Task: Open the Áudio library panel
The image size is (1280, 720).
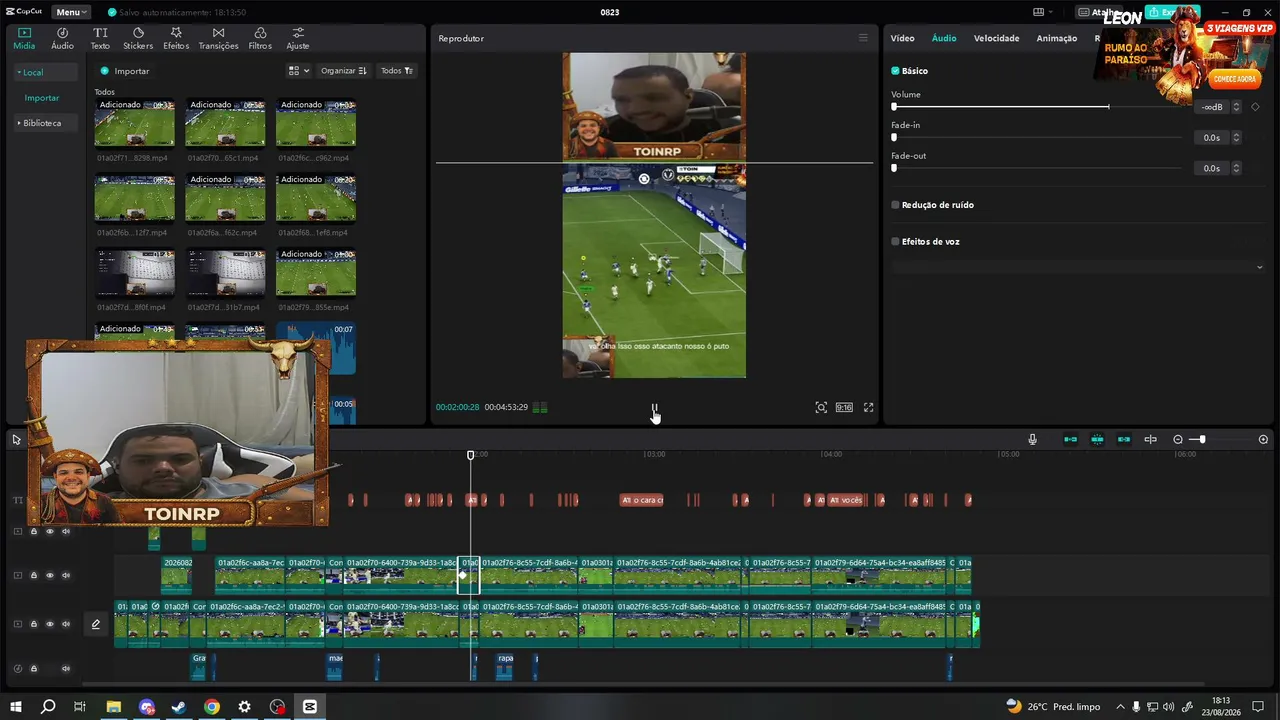Action: (62, 38)
